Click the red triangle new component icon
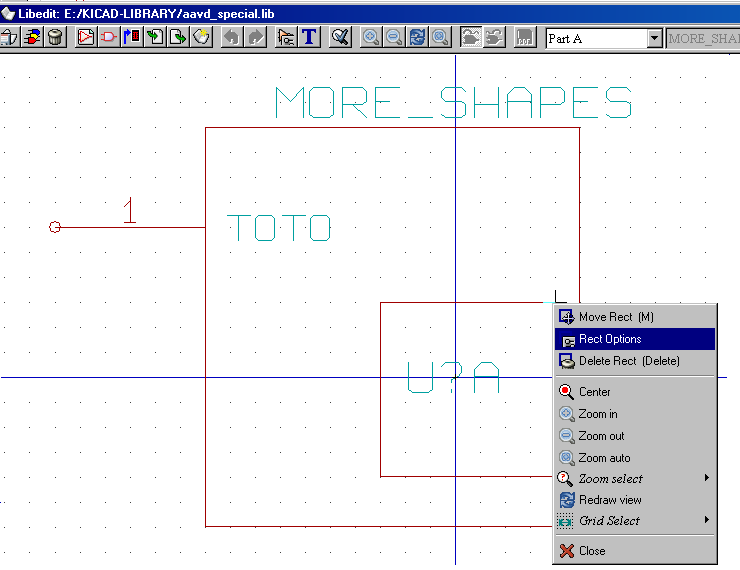 [x=86, y=38]
